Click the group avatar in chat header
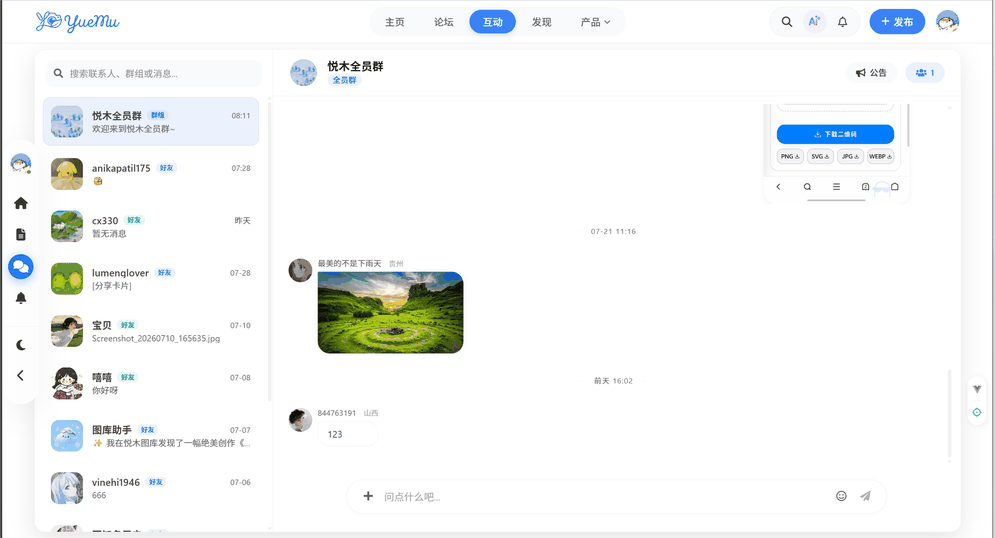 click(x=303, y=72)
